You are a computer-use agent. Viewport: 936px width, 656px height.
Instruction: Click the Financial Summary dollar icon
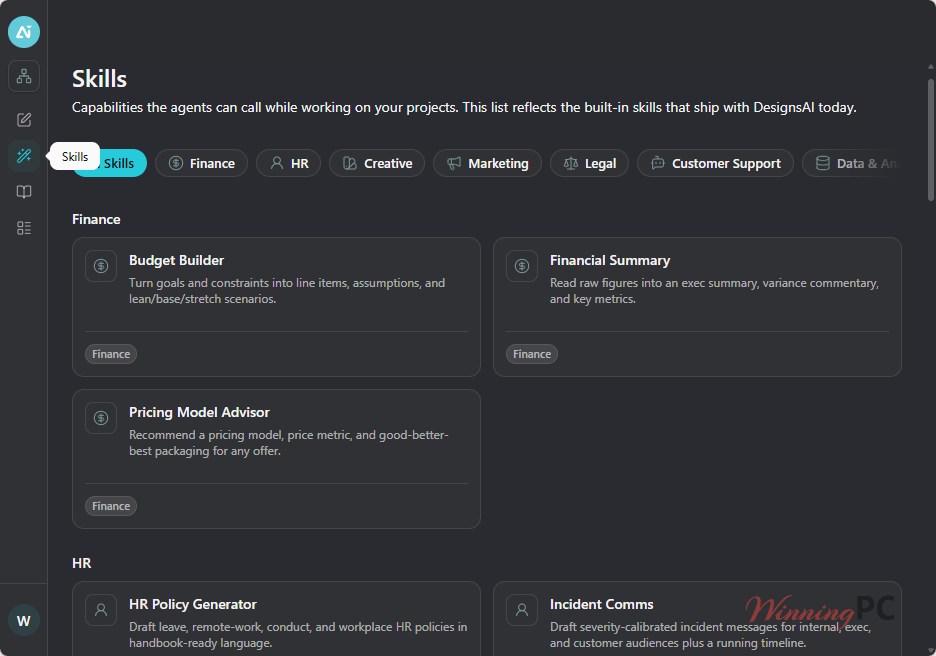coord(522,266)
